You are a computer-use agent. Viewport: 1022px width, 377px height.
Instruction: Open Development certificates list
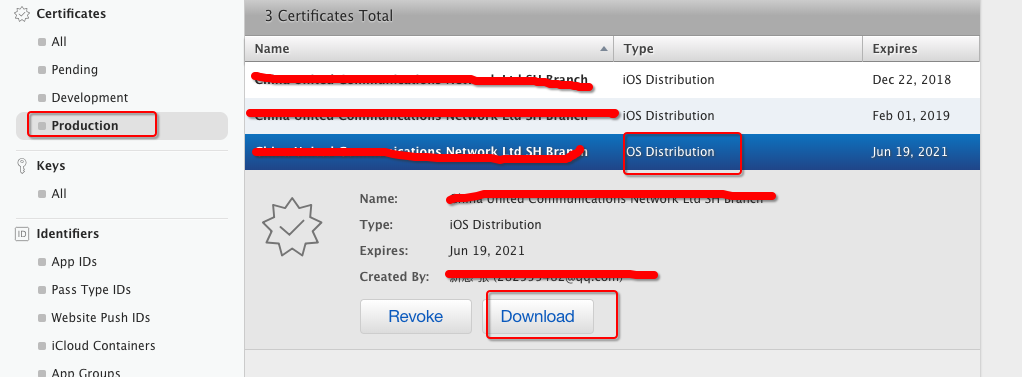(90, 98)
